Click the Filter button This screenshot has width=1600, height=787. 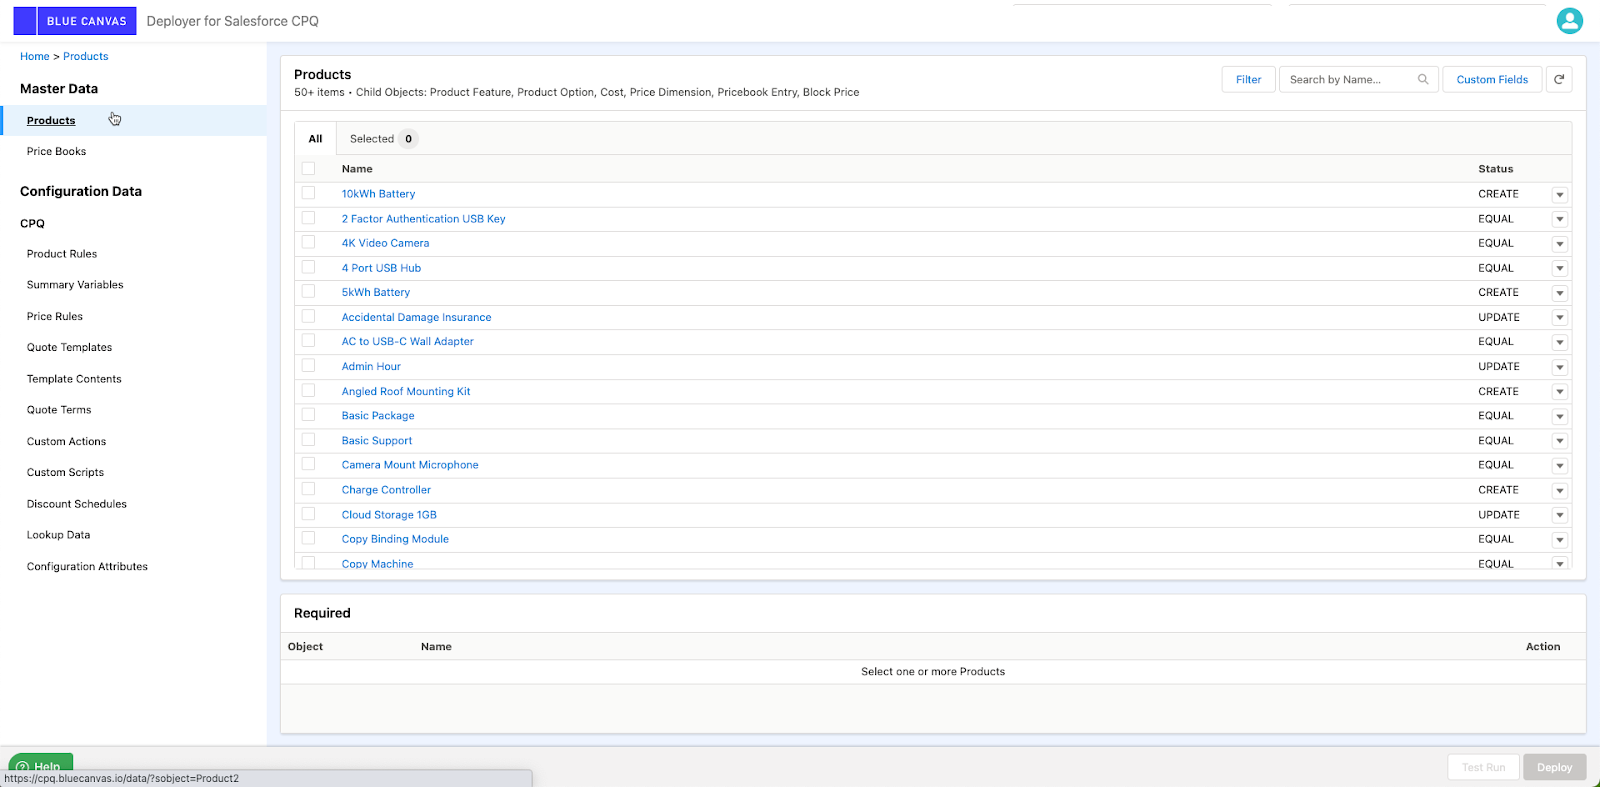(1248, 79)
